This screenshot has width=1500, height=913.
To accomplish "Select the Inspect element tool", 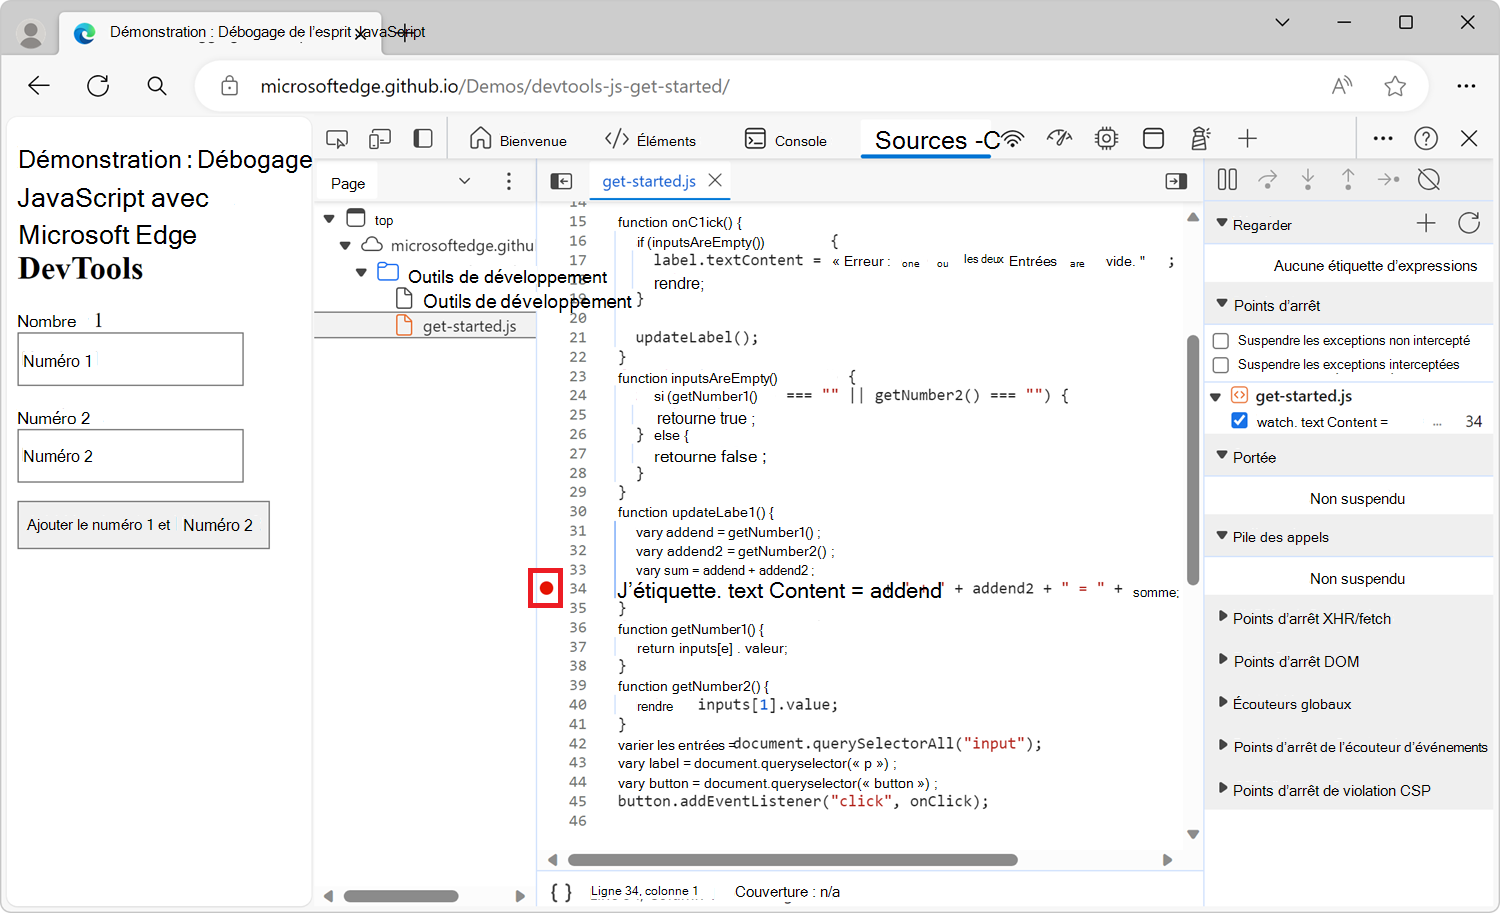I will click(337, 138).
